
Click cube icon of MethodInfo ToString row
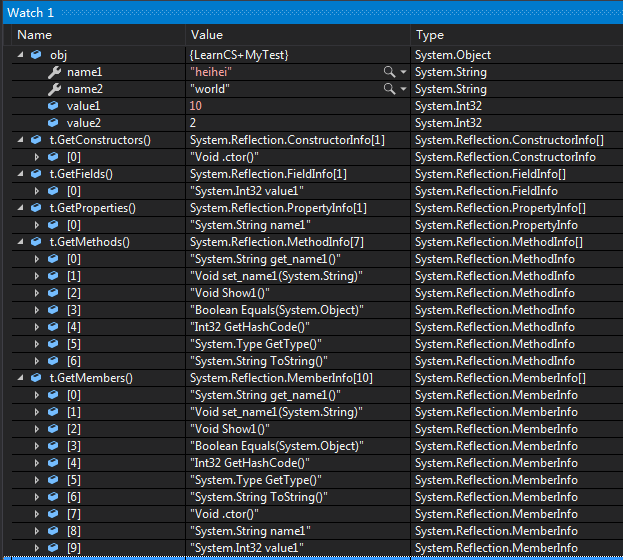pos(53,360)
